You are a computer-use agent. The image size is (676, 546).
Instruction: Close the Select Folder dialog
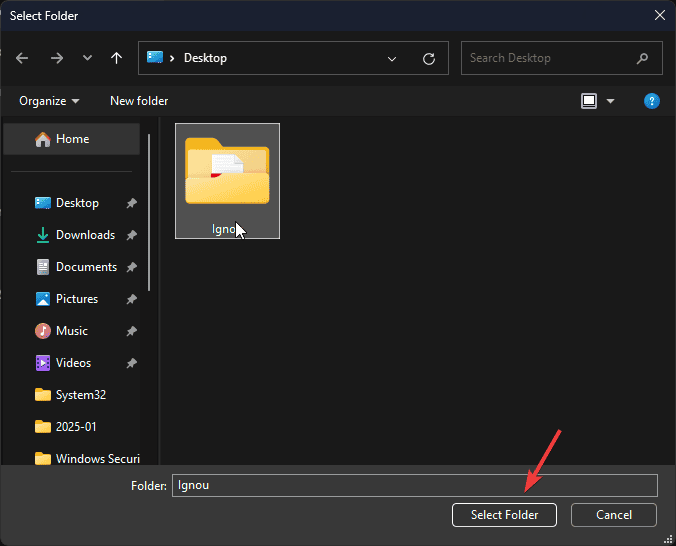click(659, 16)
